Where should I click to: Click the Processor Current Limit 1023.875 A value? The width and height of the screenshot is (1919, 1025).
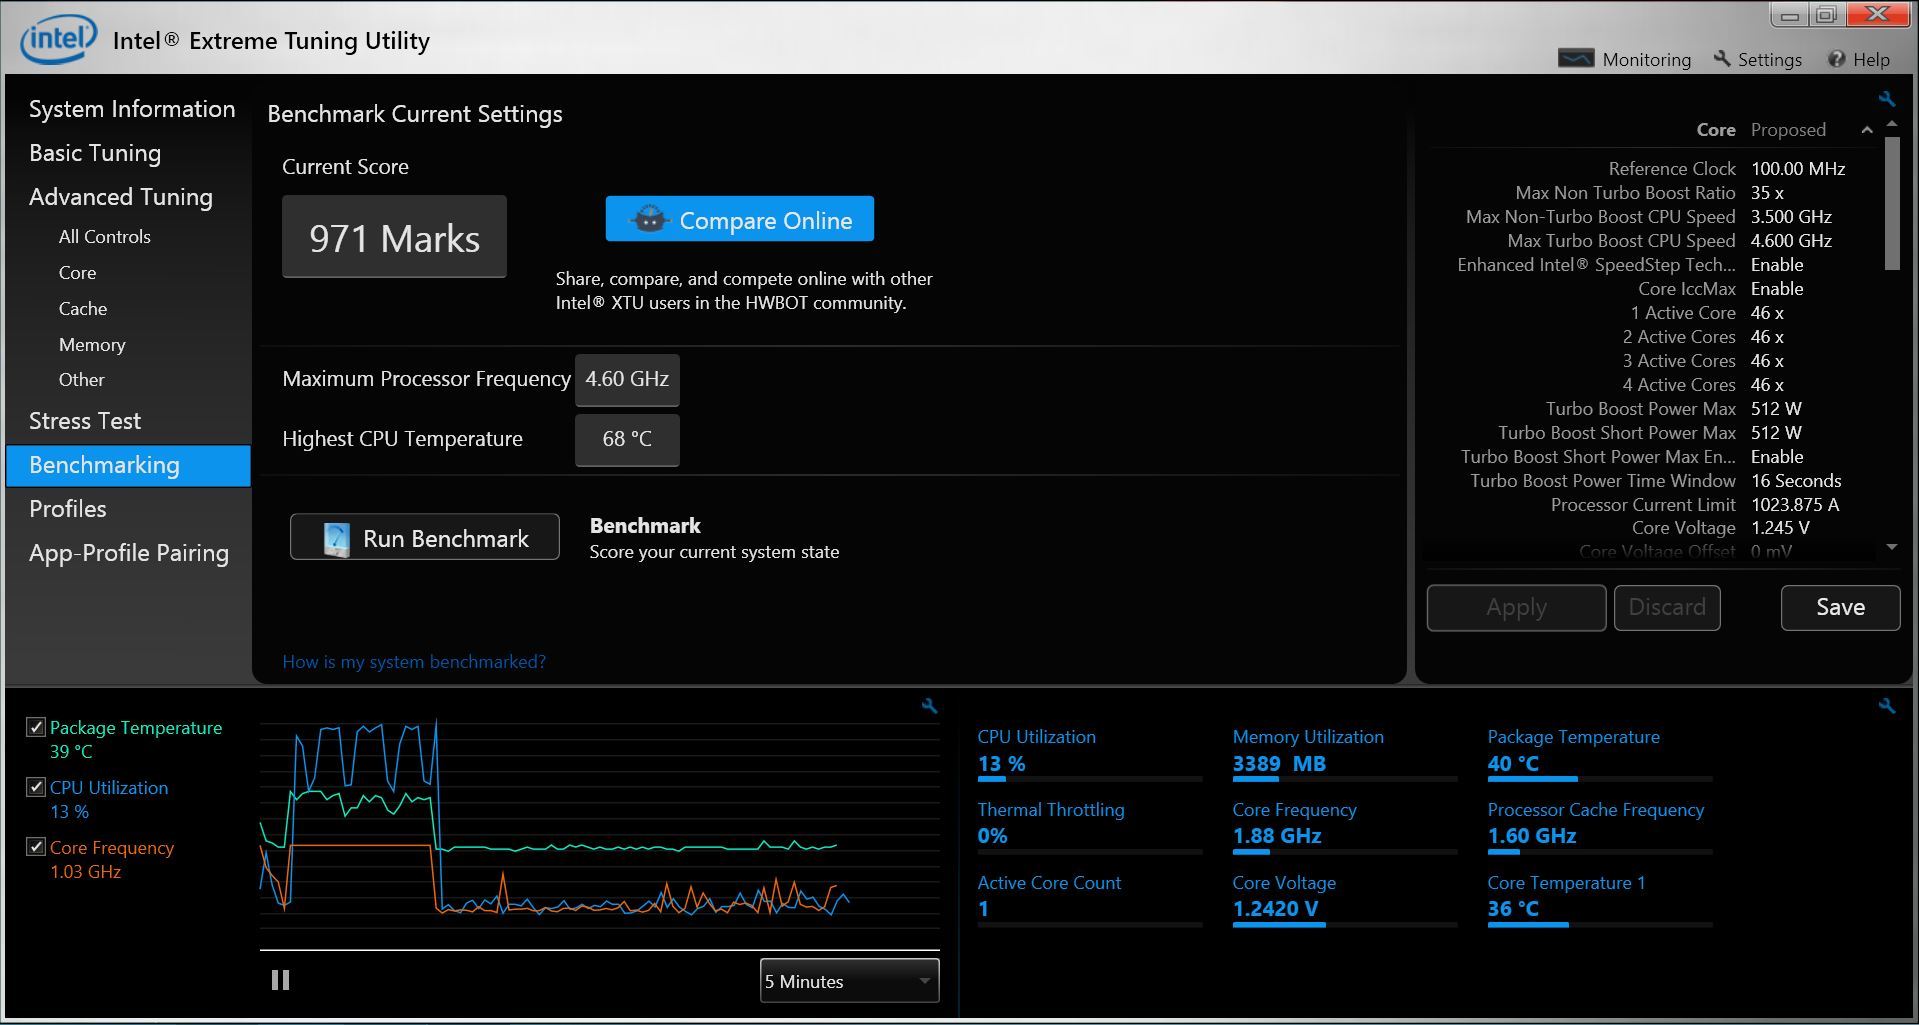1795,505
